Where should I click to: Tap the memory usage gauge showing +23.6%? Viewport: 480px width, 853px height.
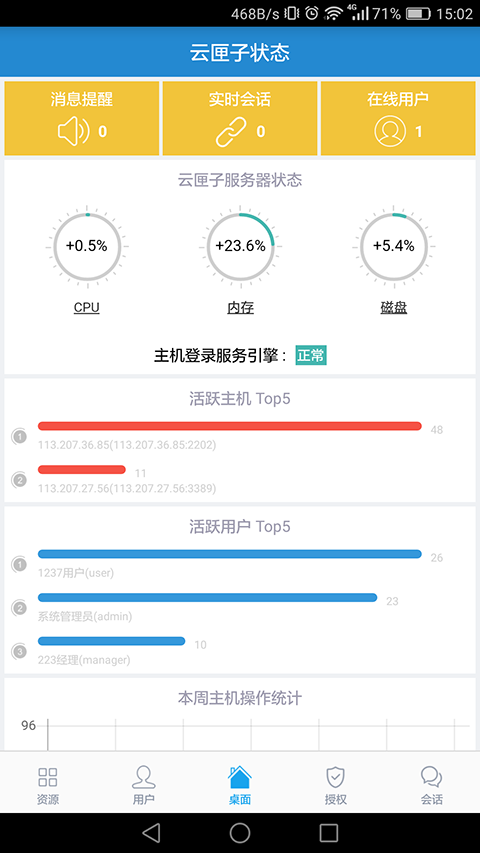point(240,246)
